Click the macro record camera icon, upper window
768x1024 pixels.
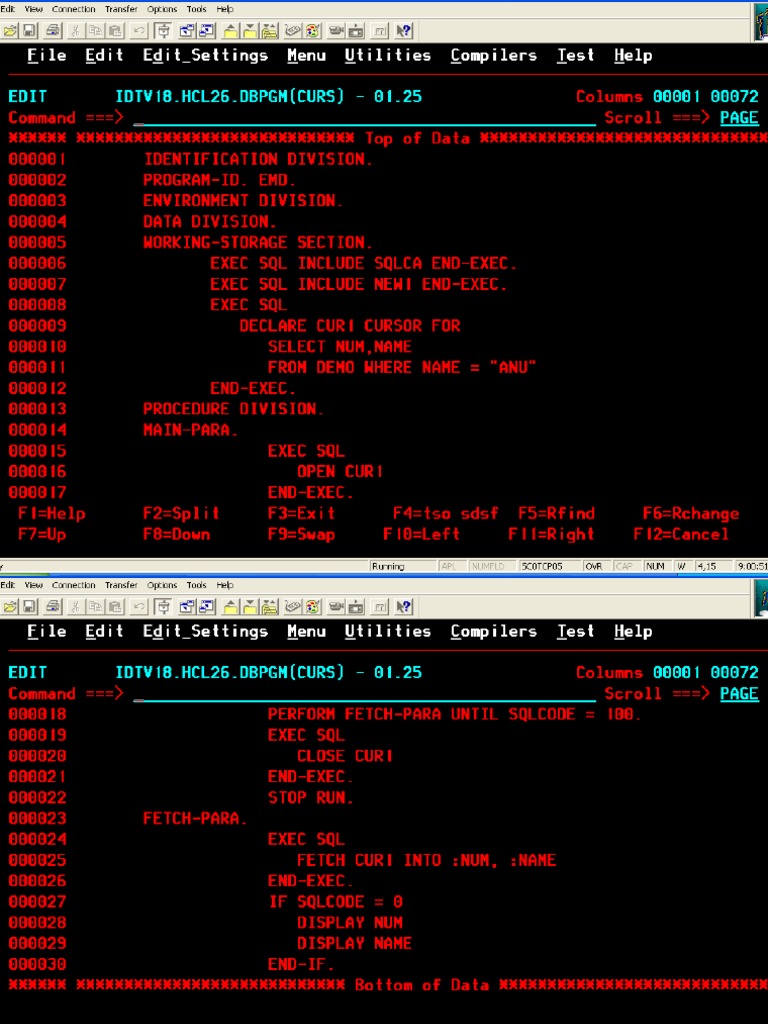coord(336,31)
